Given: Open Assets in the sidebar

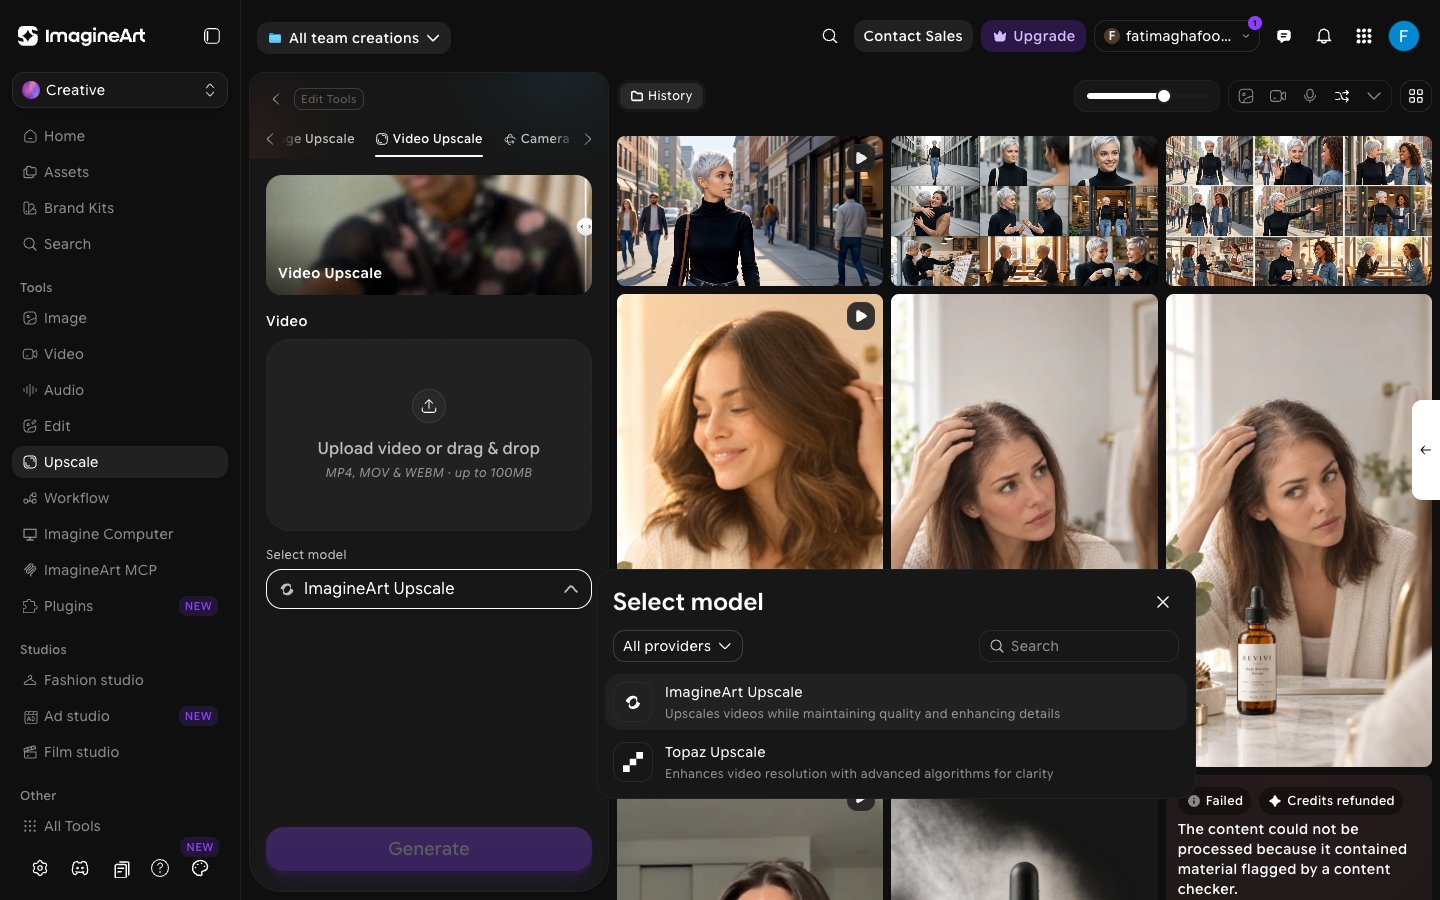Looking at the screenshot, I should tap(120, 172).
